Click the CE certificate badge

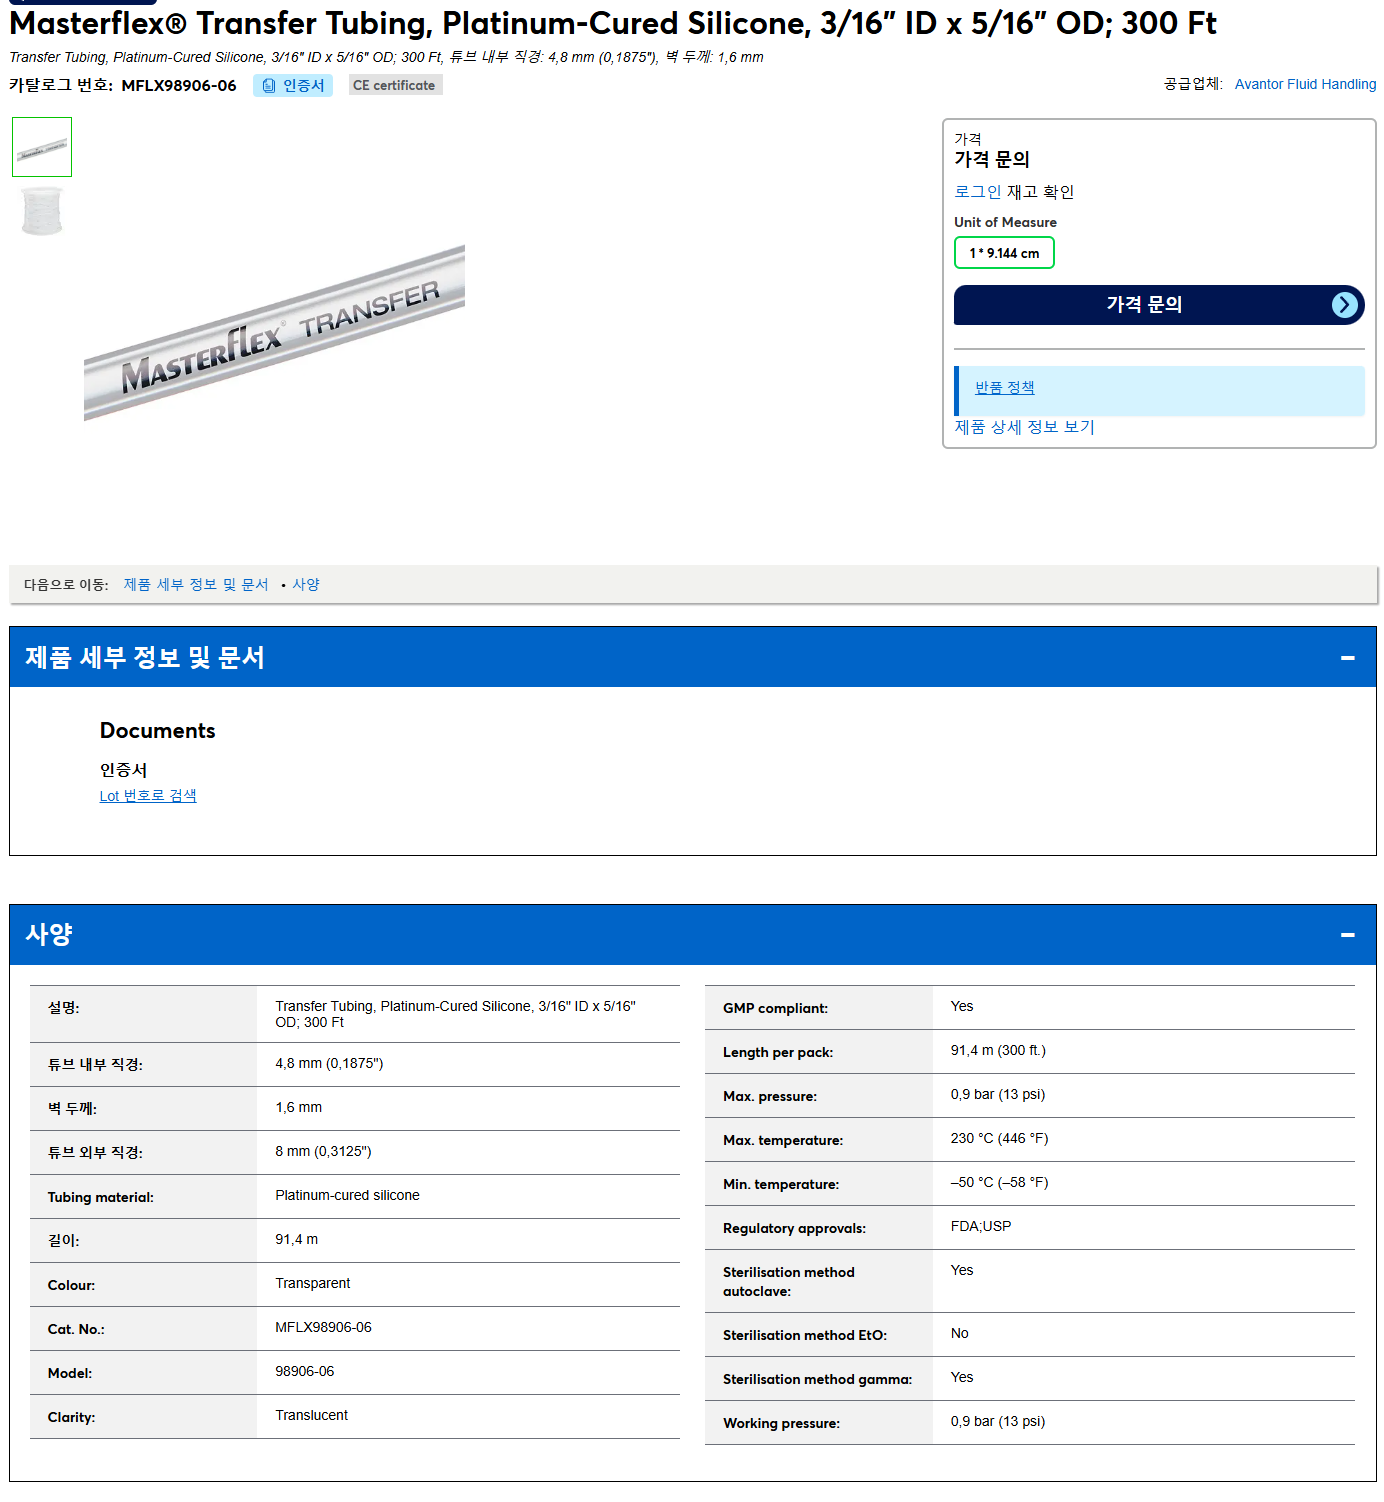[x=395, y=86]
